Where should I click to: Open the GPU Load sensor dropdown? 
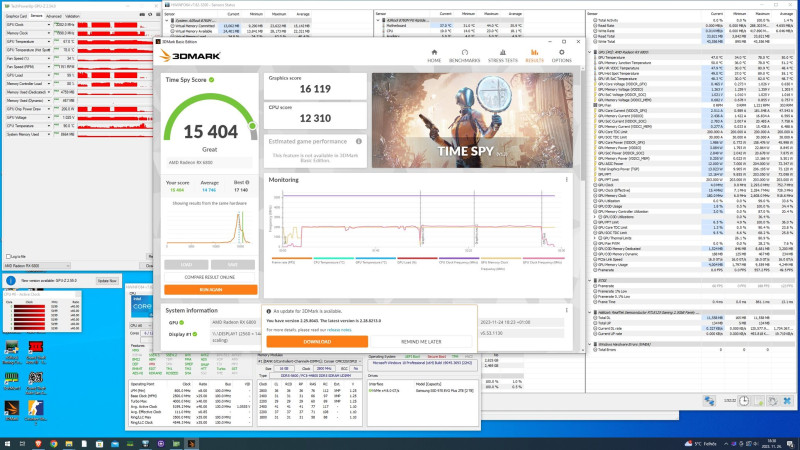49,75
